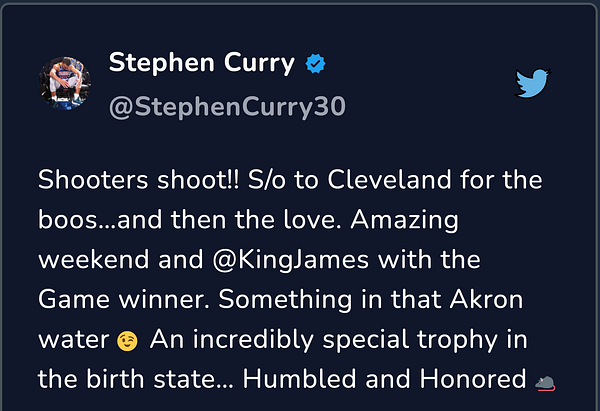Open Stephen Curry's profile picture

(65, 83)
